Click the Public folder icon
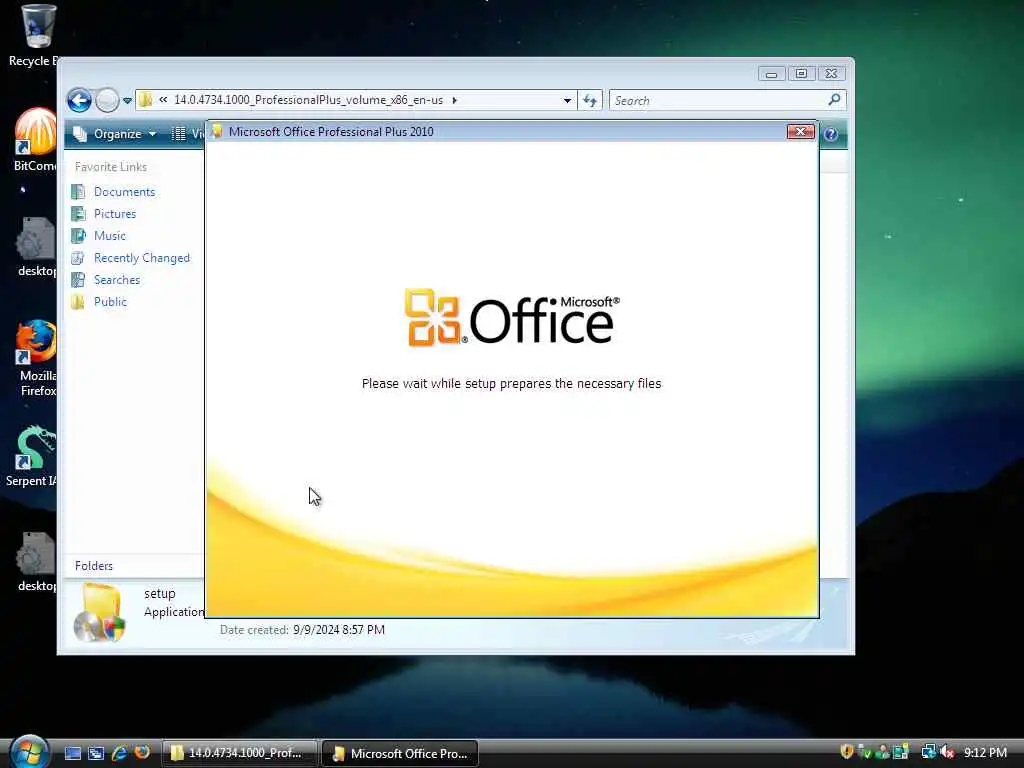Screen dimensions: 1024x768 [x=78, y=302]
